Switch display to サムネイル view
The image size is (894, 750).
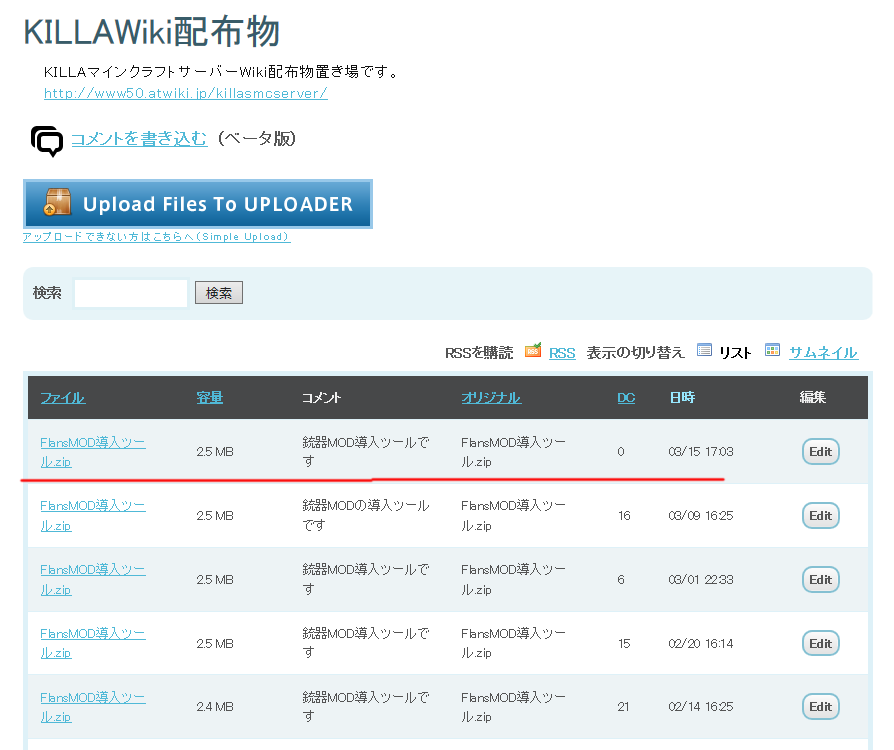(823, 352)
